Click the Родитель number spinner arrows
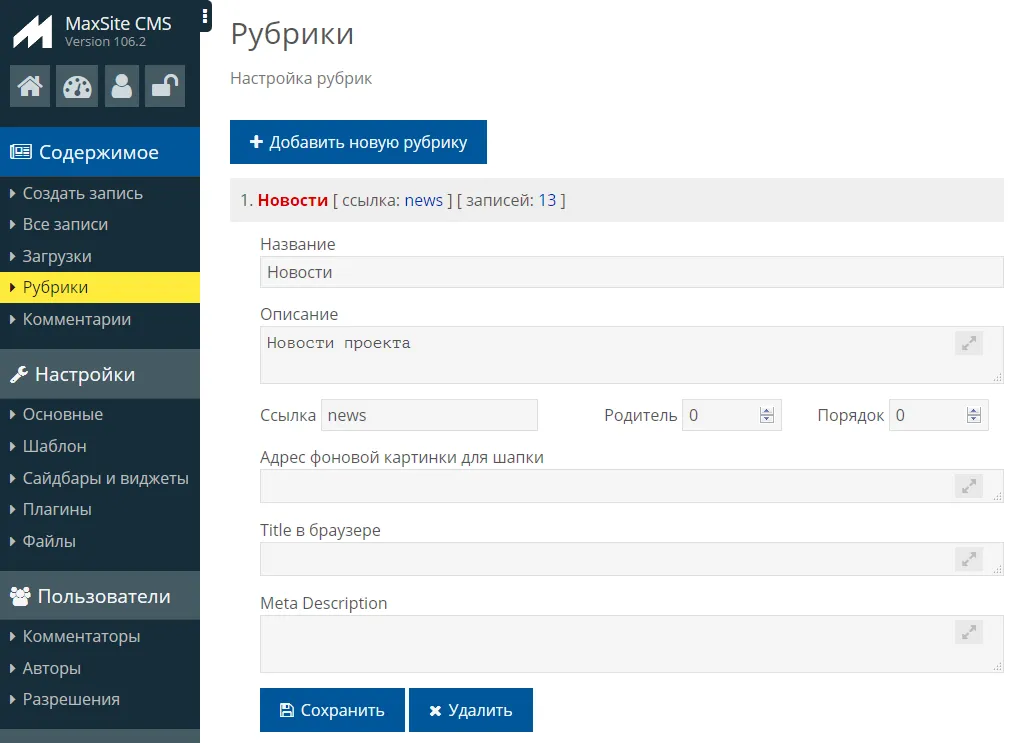 (x=767, y=415)
